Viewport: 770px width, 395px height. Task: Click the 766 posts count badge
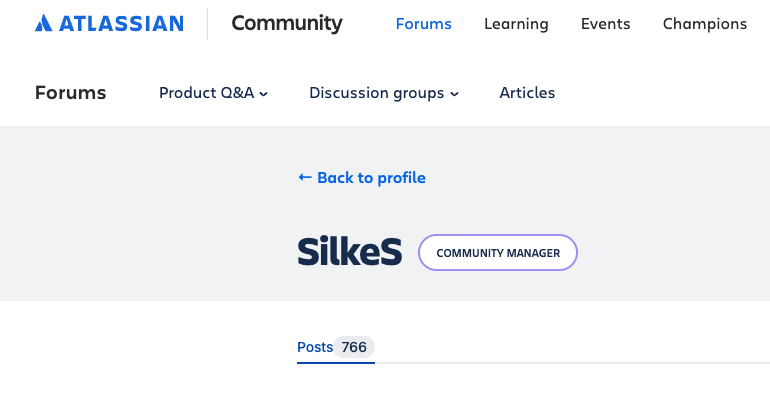tap(354, 347)
